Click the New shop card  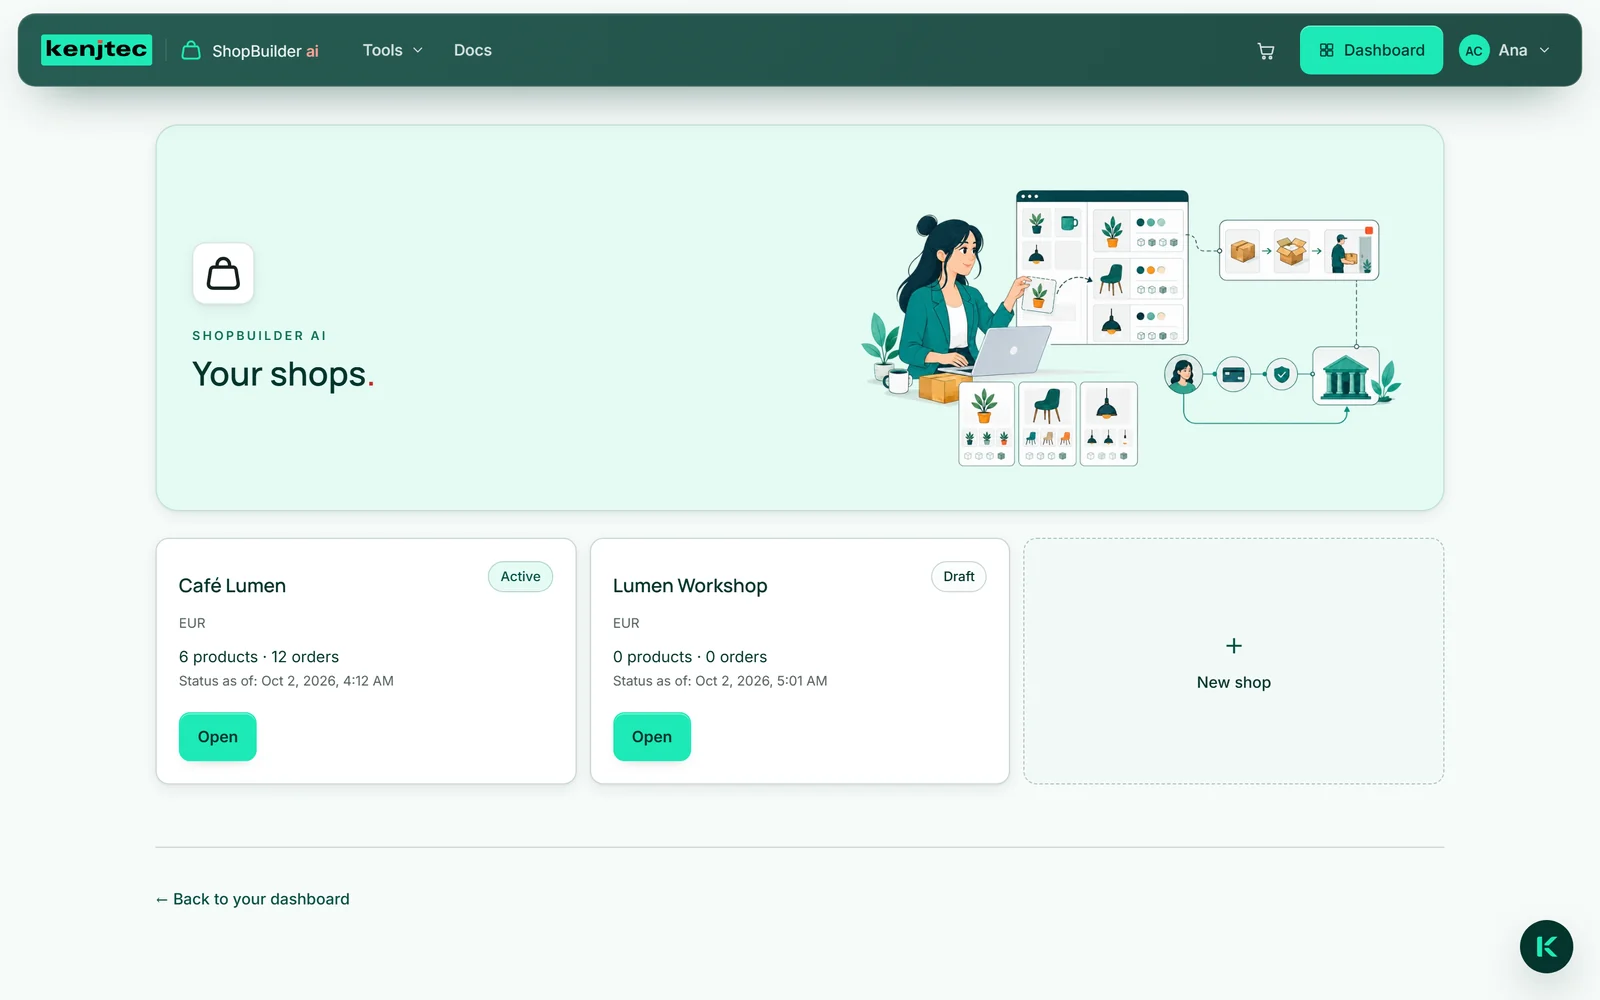(1234, 661)
